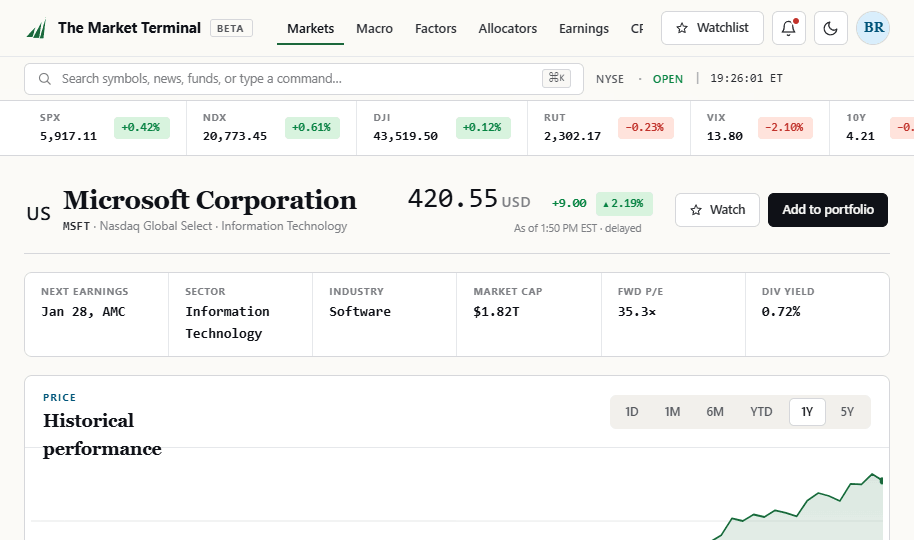Click the SPX index ticker tile
The image size is (914, 540).
click(104, 128)
